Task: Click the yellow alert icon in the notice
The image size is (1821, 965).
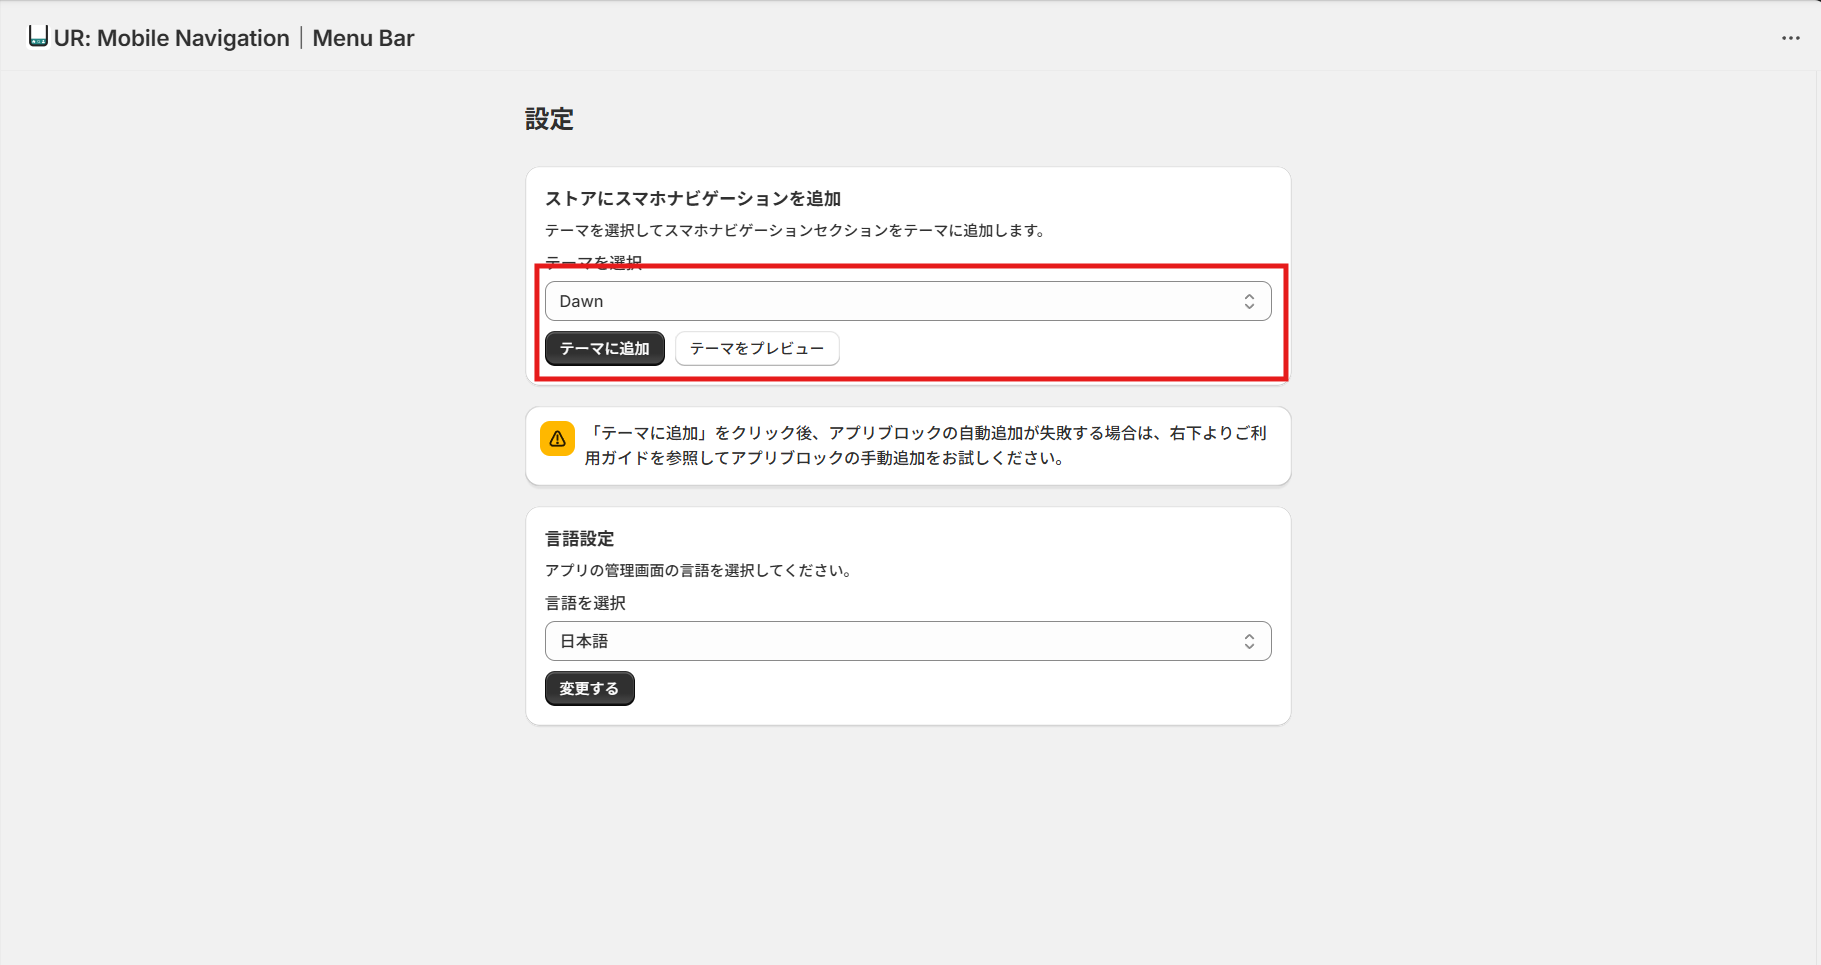Action: click(x=557, y=437)
